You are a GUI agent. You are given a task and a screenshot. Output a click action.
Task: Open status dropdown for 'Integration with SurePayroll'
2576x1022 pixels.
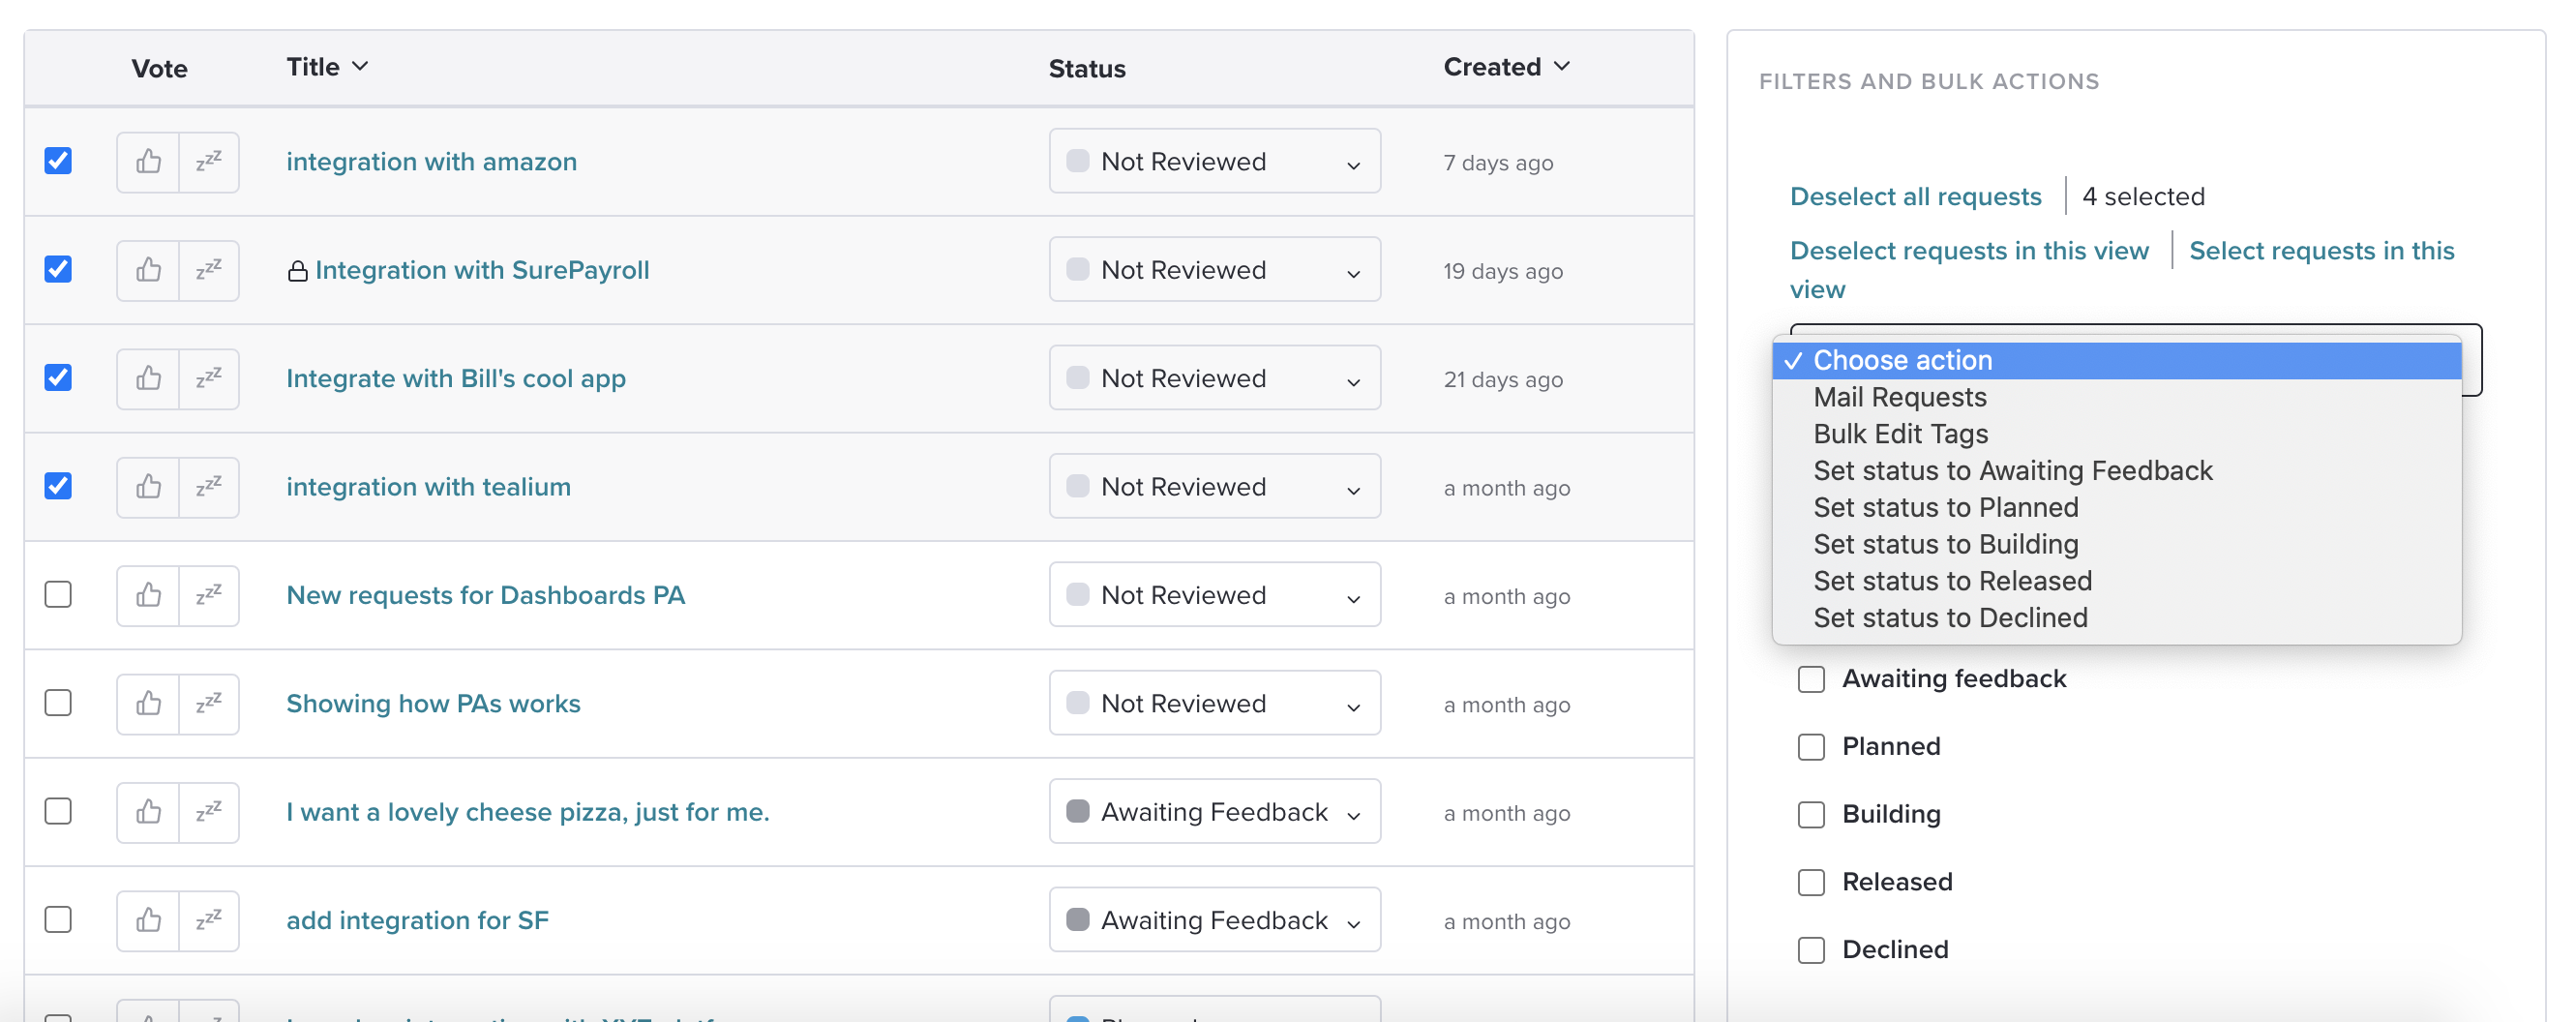pyautogui.click(x=1214, y=270)
